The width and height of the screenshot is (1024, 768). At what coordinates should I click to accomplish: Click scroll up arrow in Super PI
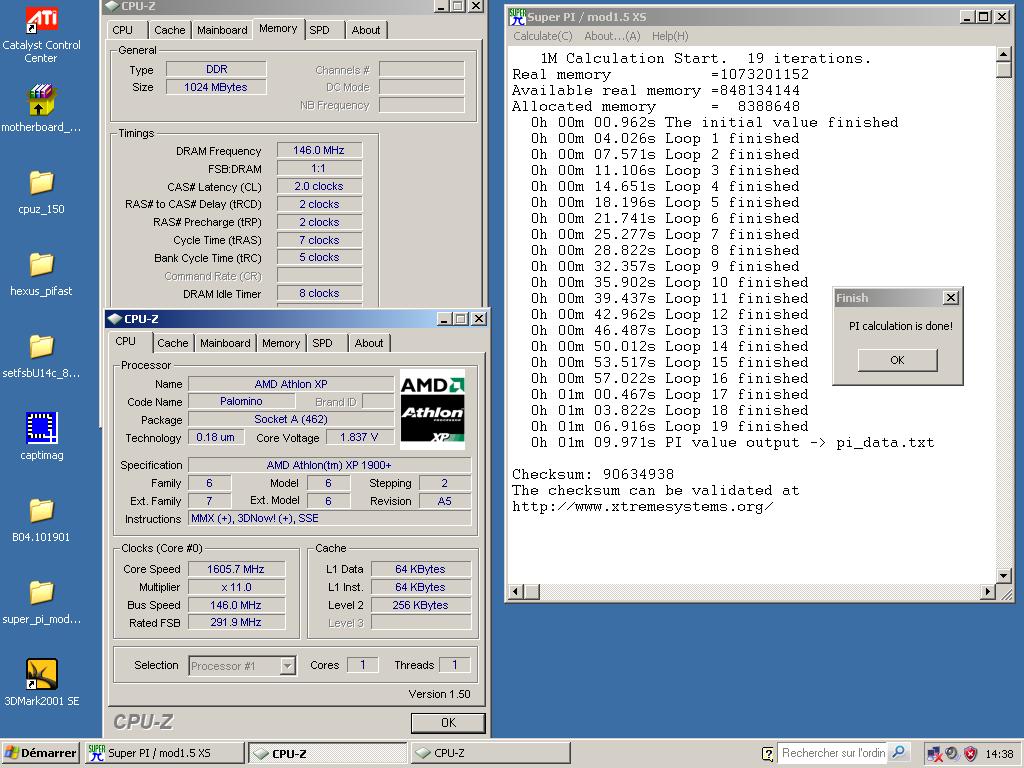[x=1004, y=54]
